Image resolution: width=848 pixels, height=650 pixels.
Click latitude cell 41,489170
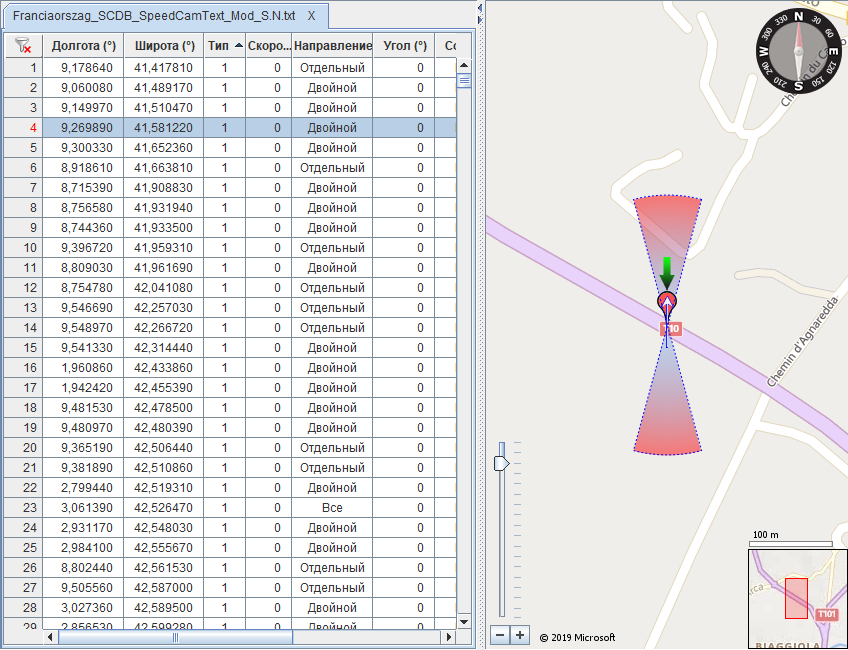tap(164, 88)
